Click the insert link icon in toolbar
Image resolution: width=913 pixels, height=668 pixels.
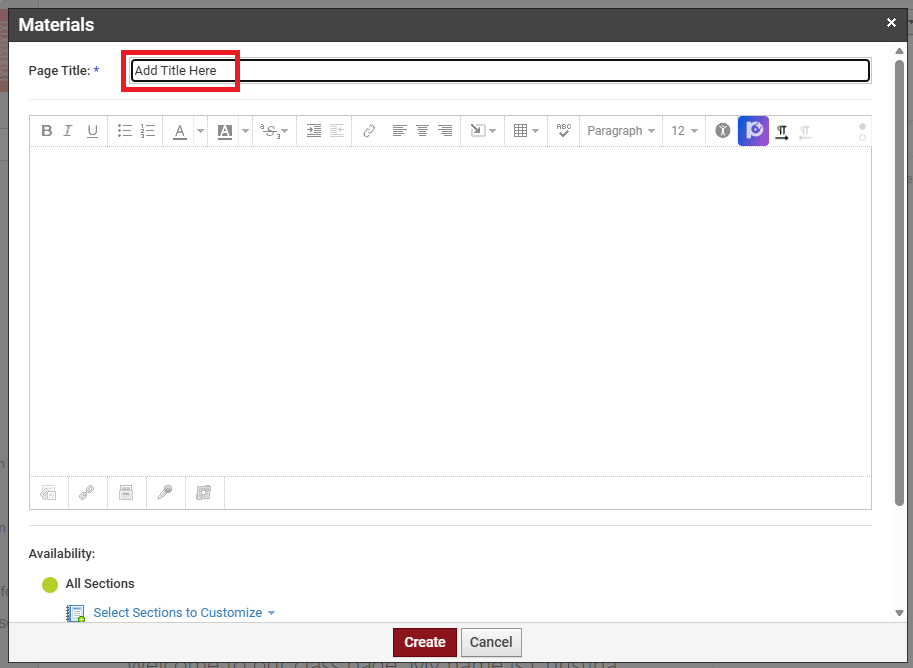[x=369, y=131]
